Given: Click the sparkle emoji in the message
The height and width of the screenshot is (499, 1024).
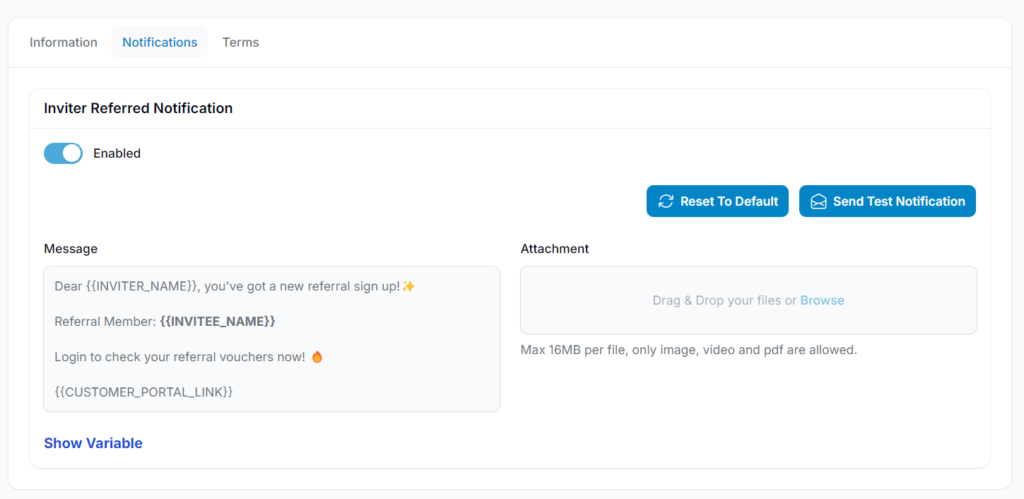Looking at the screenshot, I should click(x=408, y=287).
